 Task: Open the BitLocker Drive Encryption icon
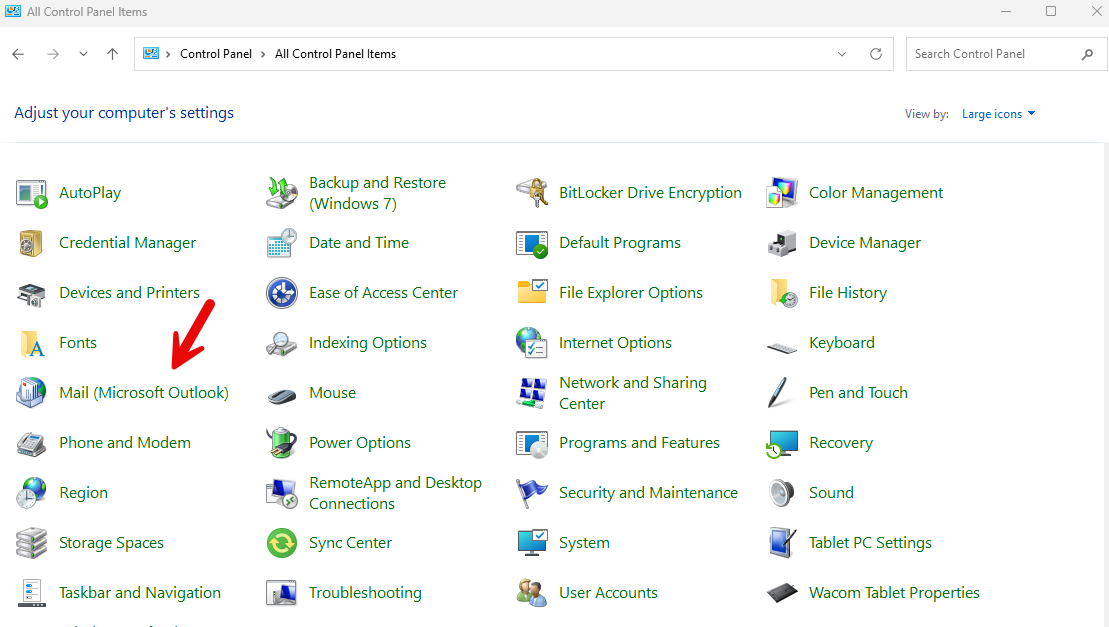pos(532,193)
